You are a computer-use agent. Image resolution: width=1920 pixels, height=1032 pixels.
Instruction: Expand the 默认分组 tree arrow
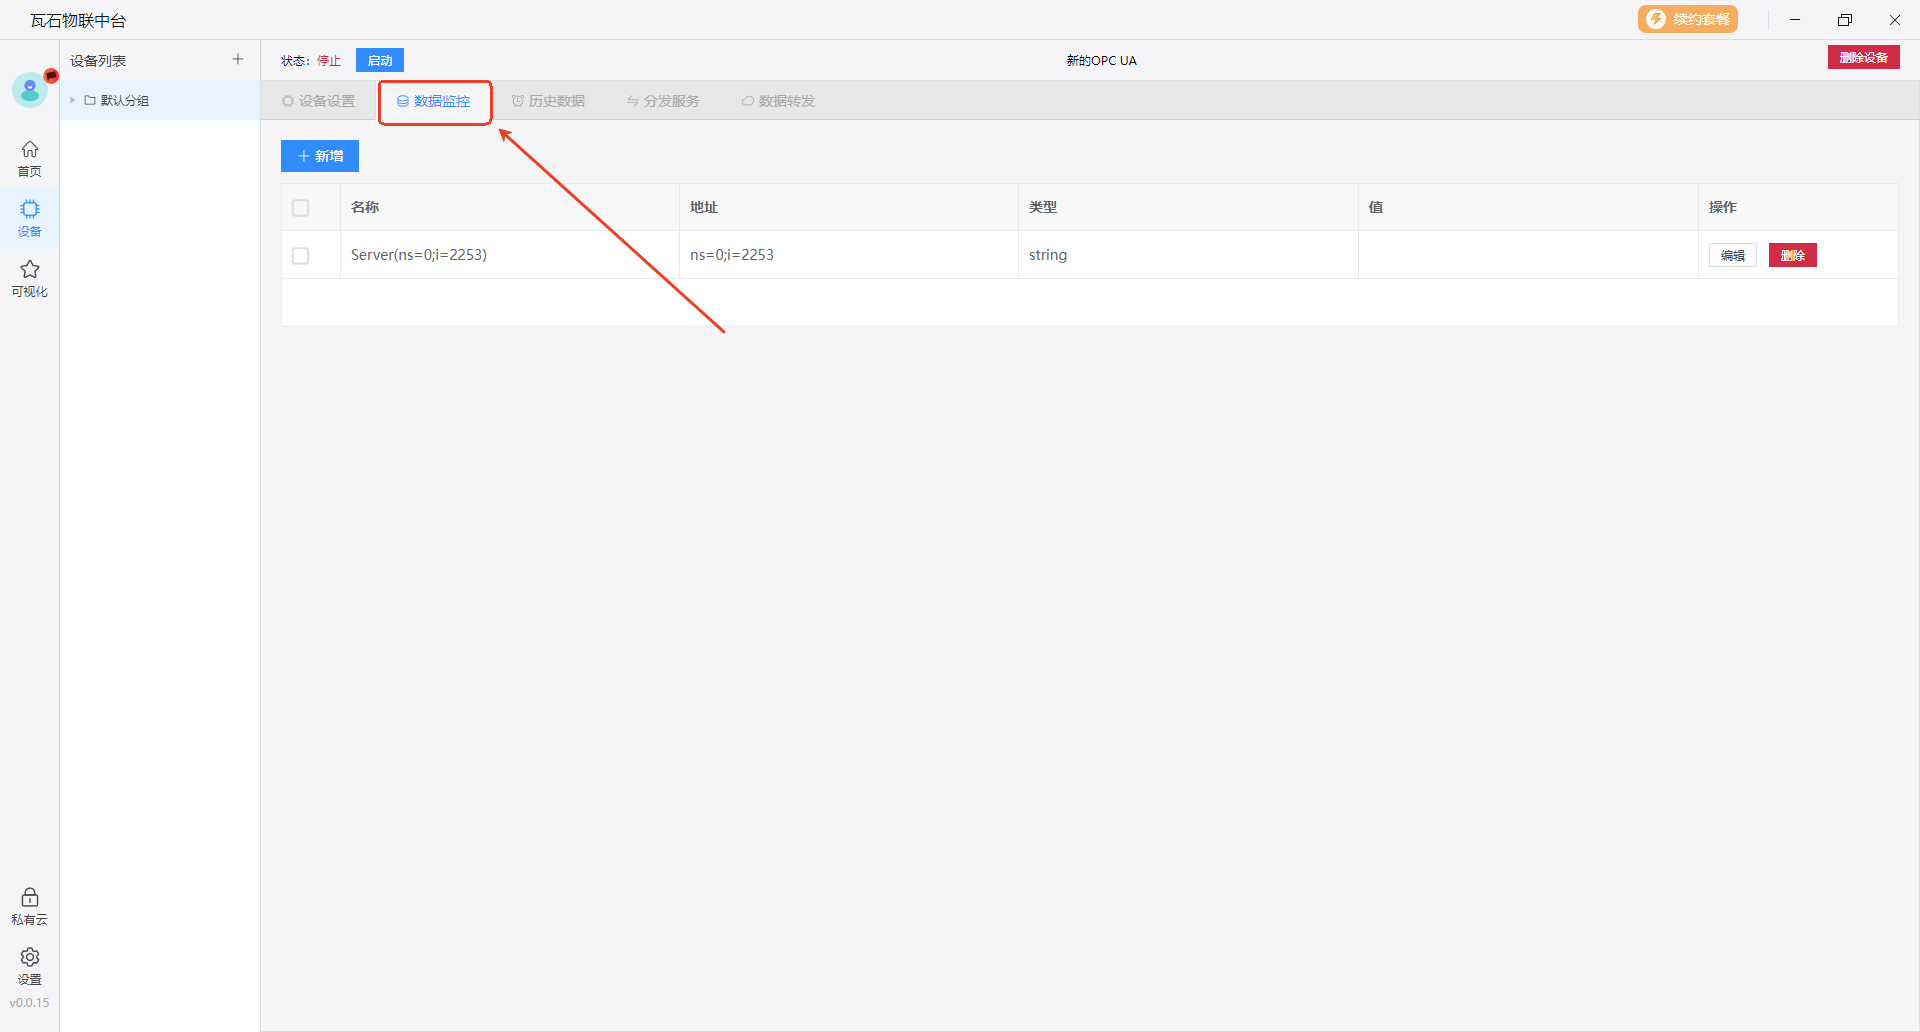(x=73, y=101)
